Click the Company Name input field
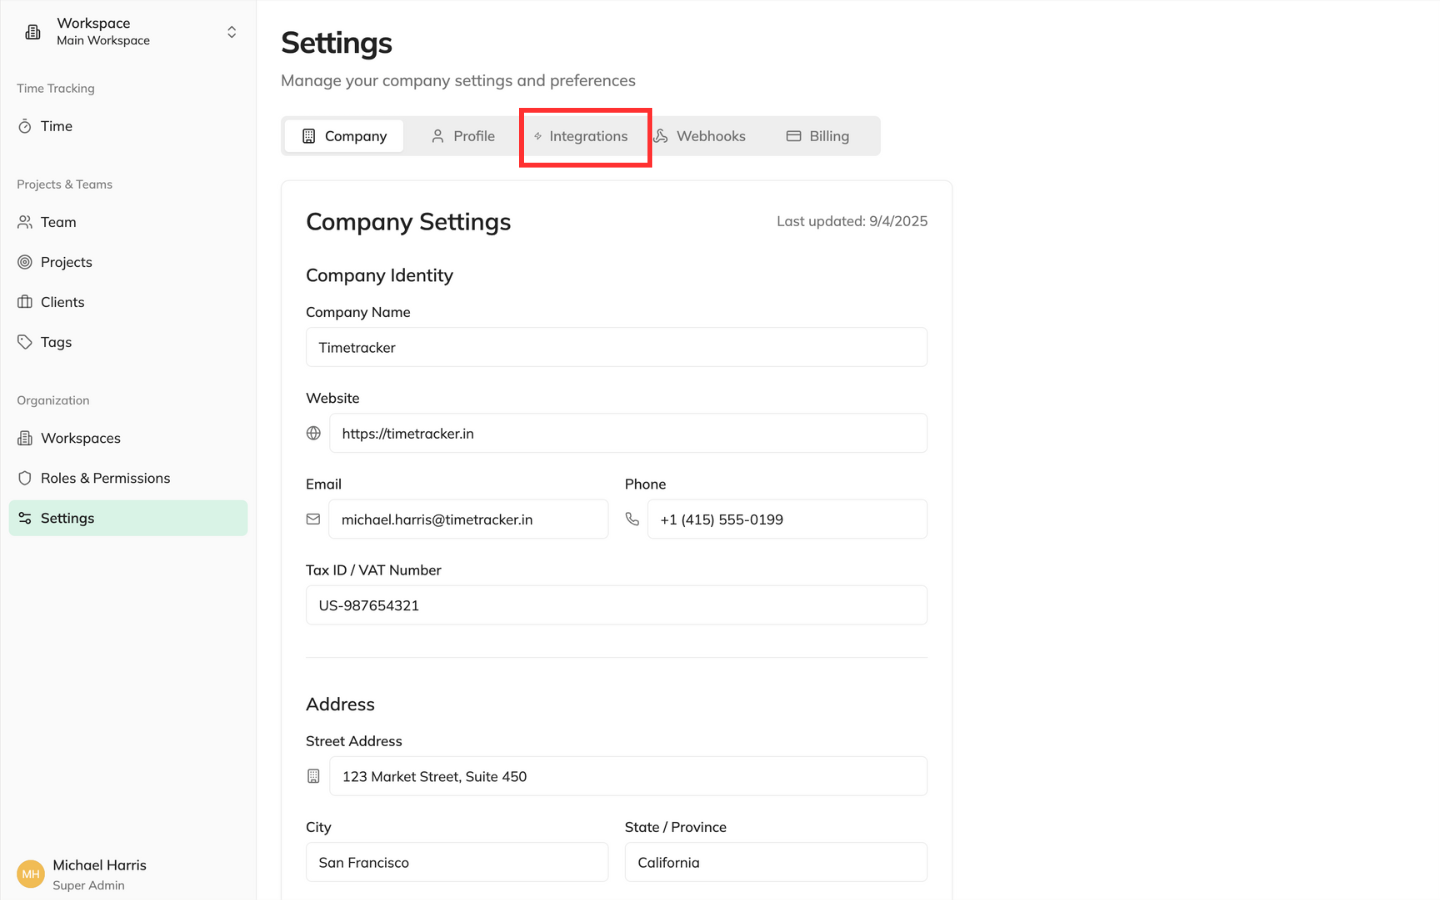This screenshot has width=1440, height=900. [616, 347]
